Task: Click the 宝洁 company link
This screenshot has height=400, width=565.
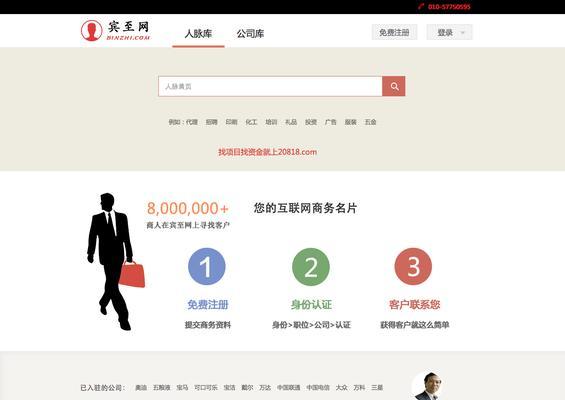Action: [230, 387]
